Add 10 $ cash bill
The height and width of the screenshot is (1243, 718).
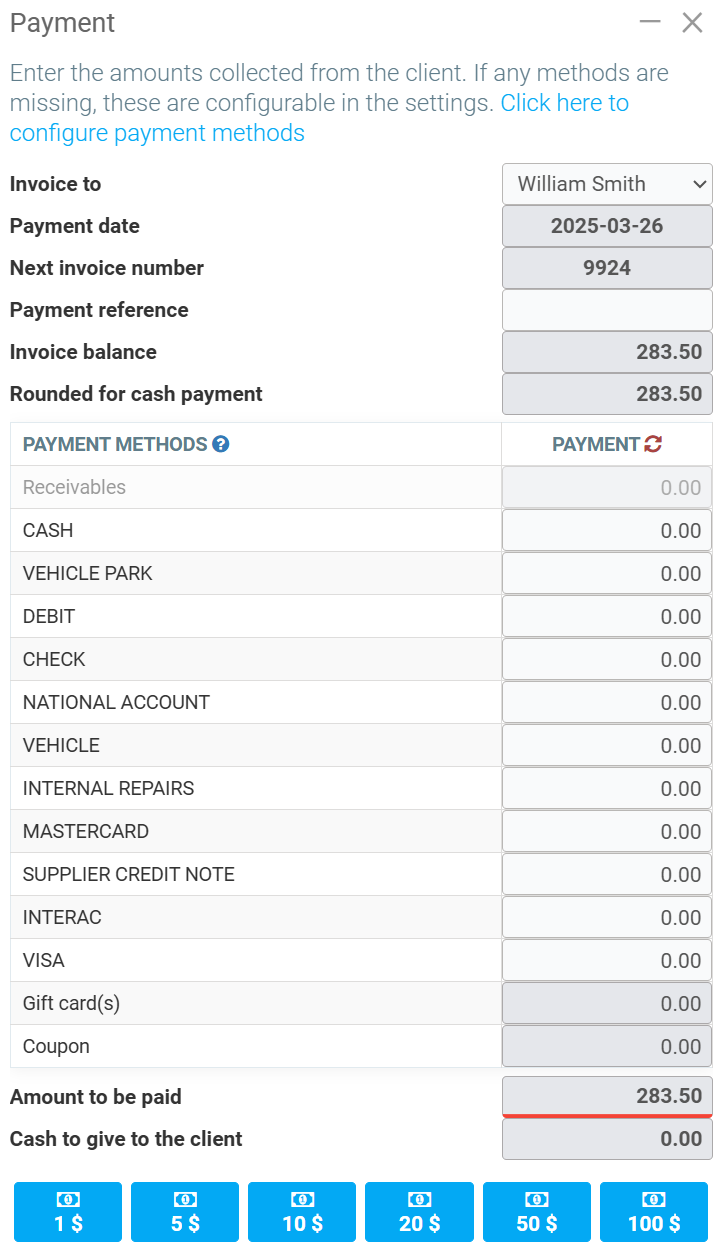[302, 1212]
